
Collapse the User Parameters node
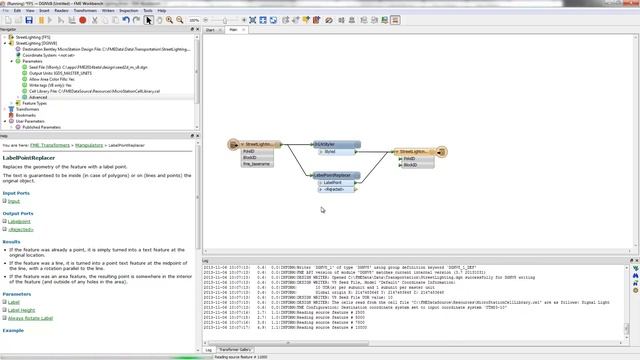[x=5, y=121]
